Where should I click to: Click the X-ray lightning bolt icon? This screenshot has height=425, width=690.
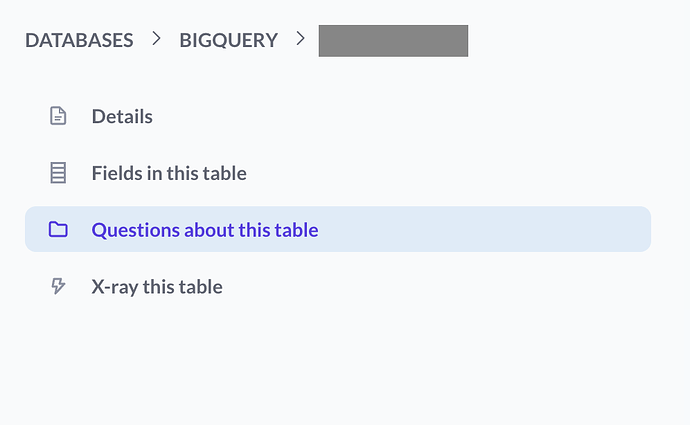58,286
